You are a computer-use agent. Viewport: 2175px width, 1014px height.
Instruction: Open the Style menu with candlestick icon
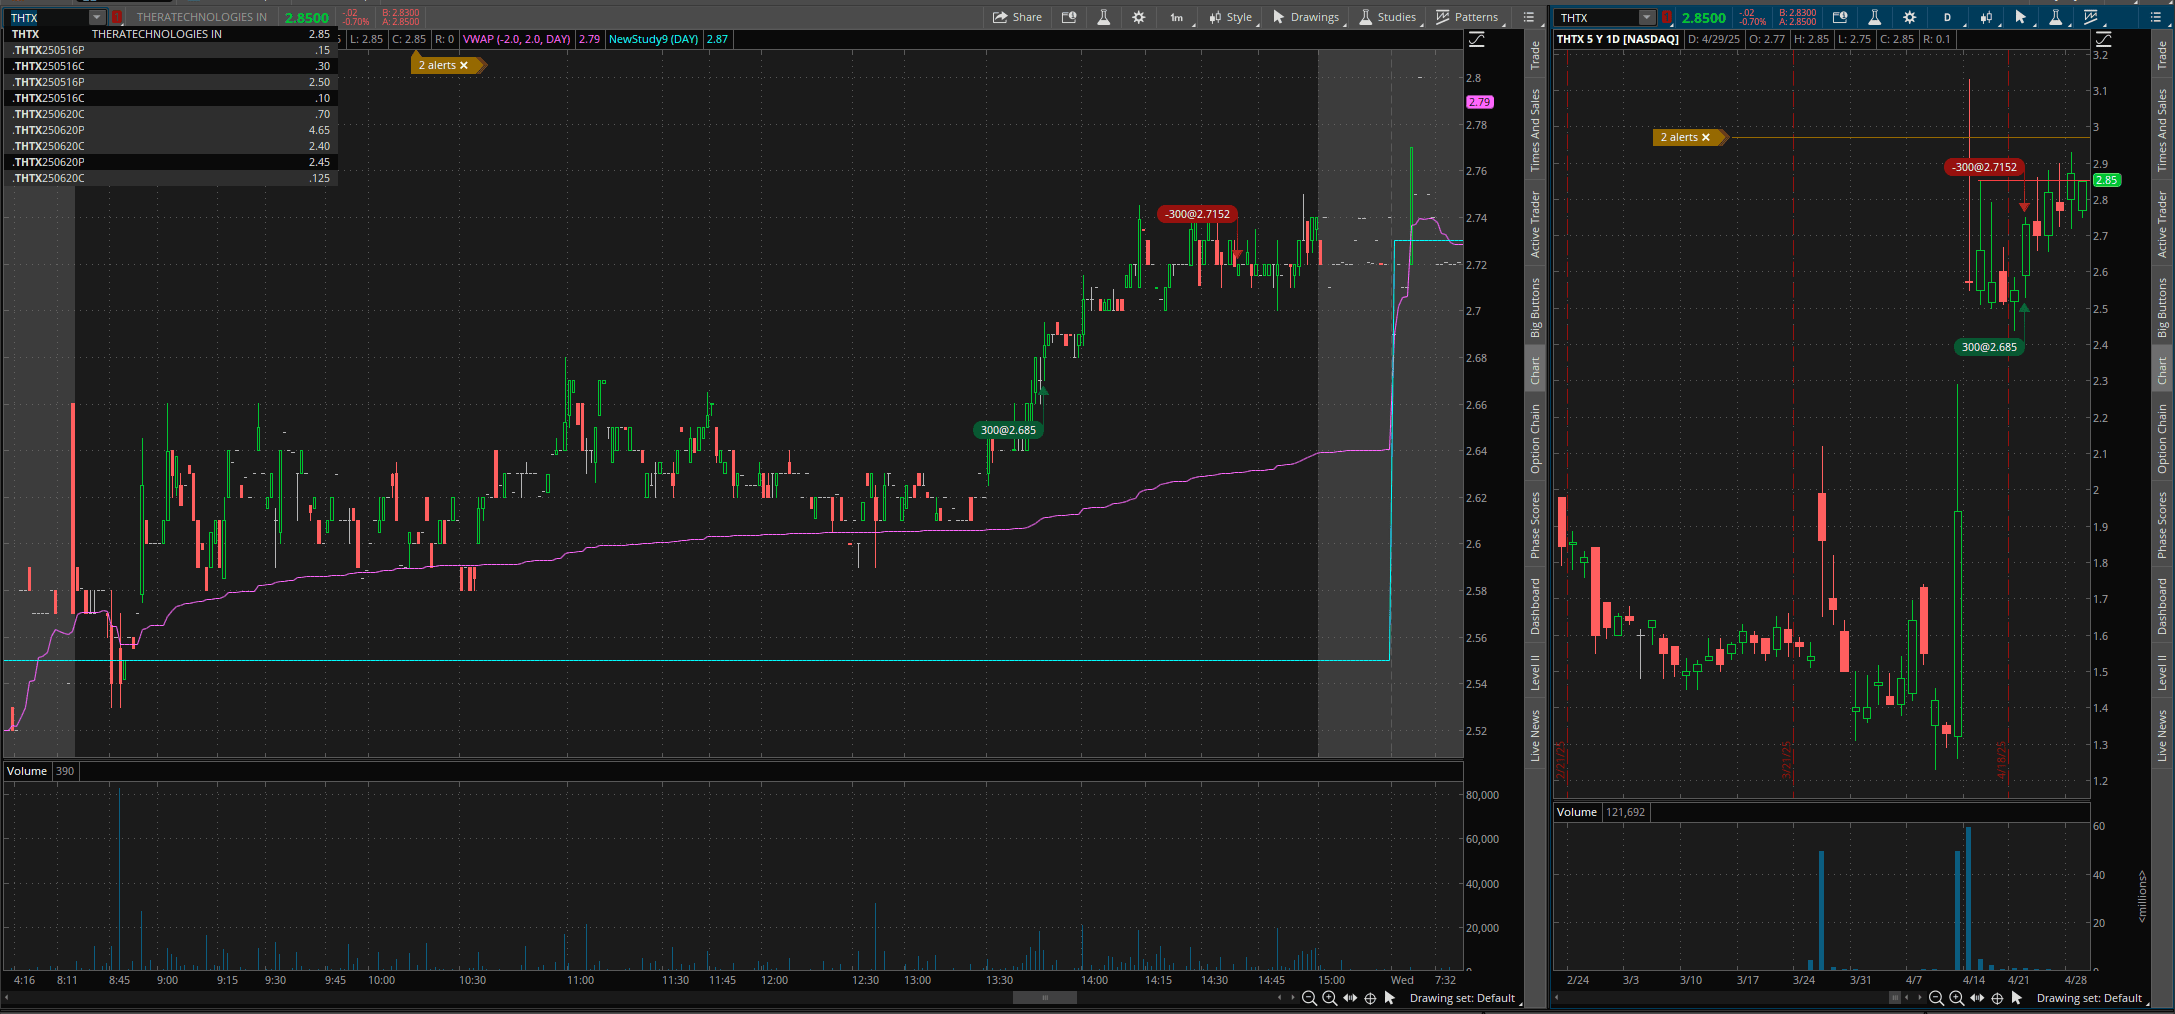(x=1230, y=17)
